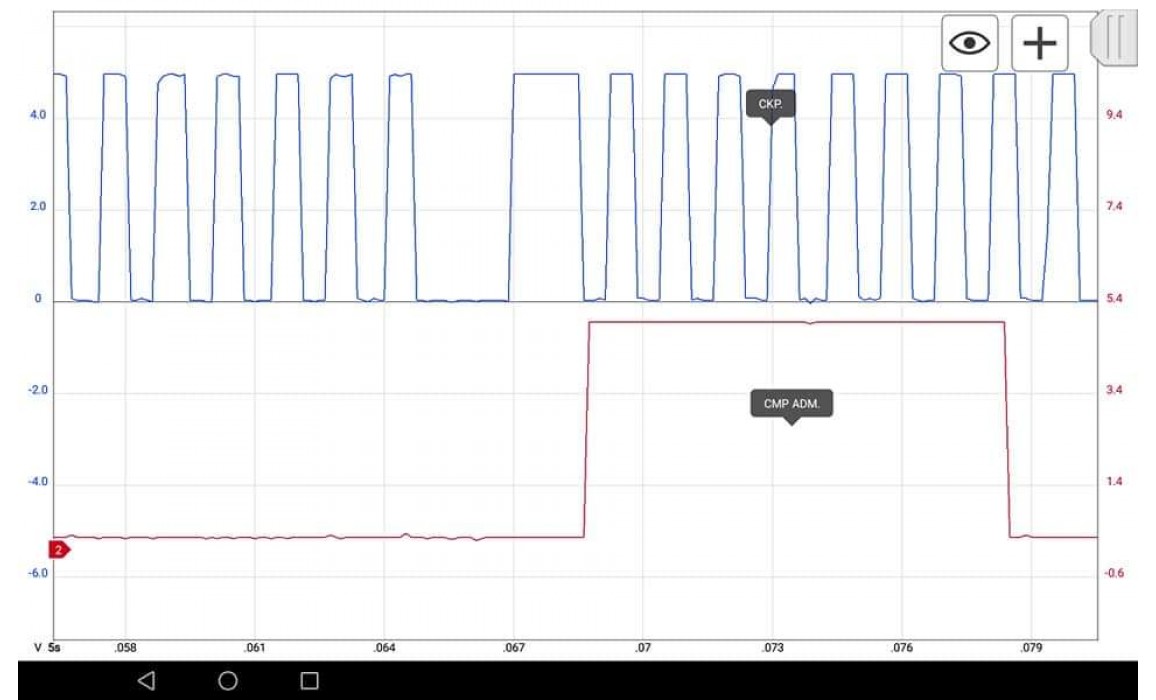Tap the red -0.6 scale label
This screenshot has width=1156, height=700.
(1116, 574)
